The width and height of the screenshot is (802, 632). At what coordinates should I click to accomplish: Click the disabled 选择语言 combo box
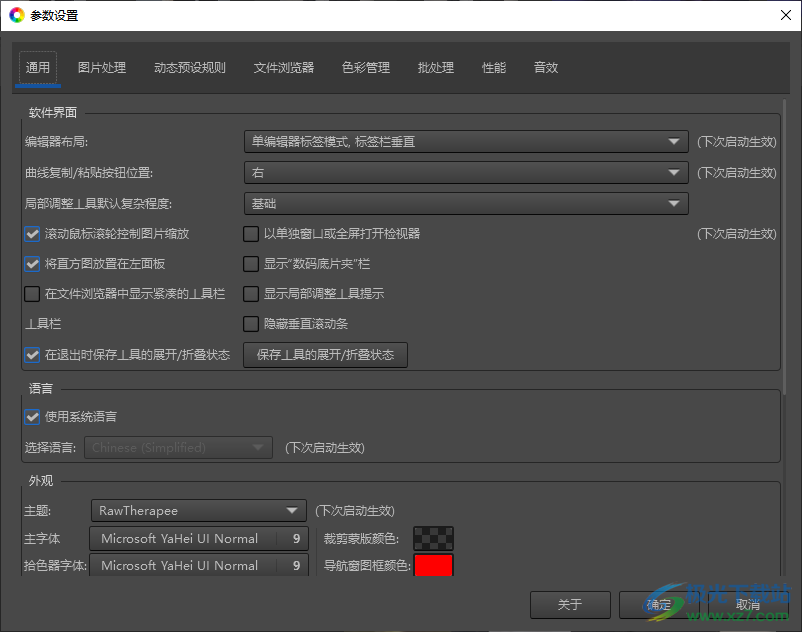click(x=179, y=447)
